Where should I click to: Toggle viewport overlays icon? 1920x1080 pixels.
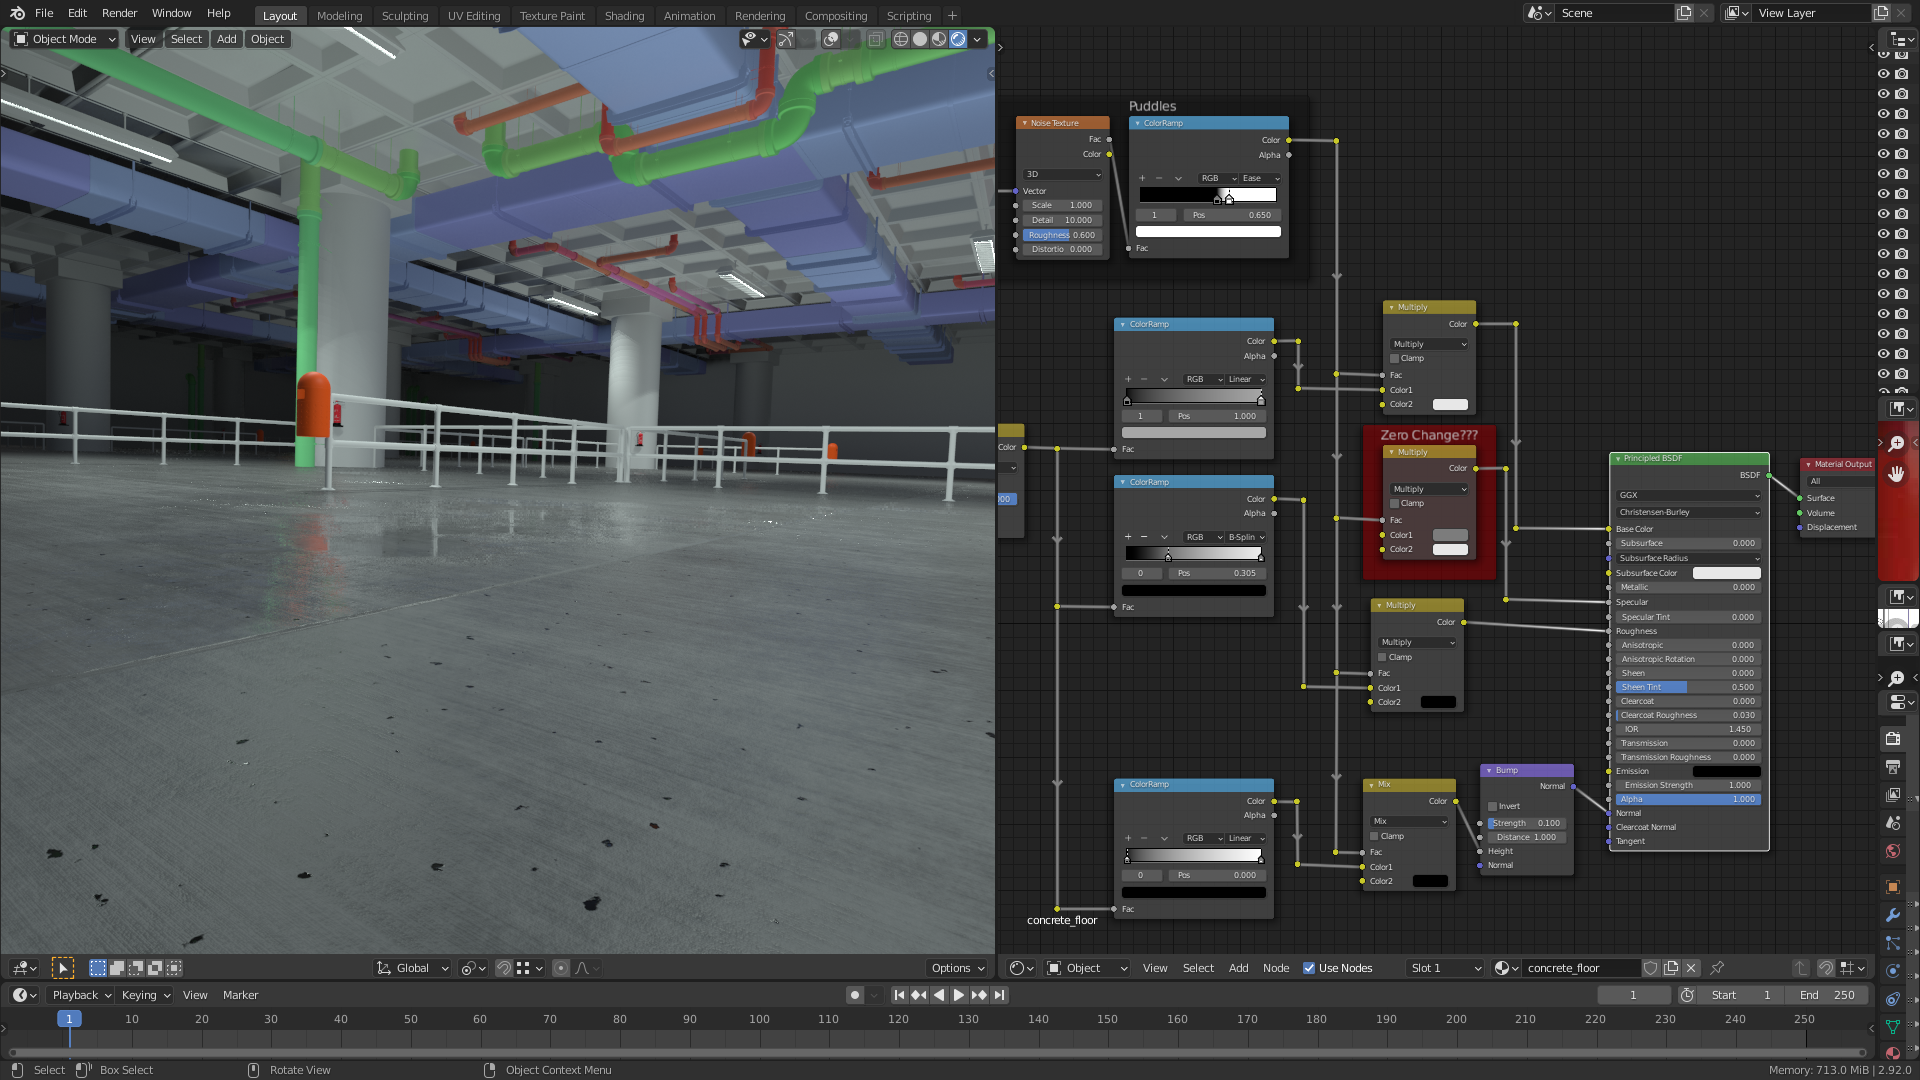831,39
